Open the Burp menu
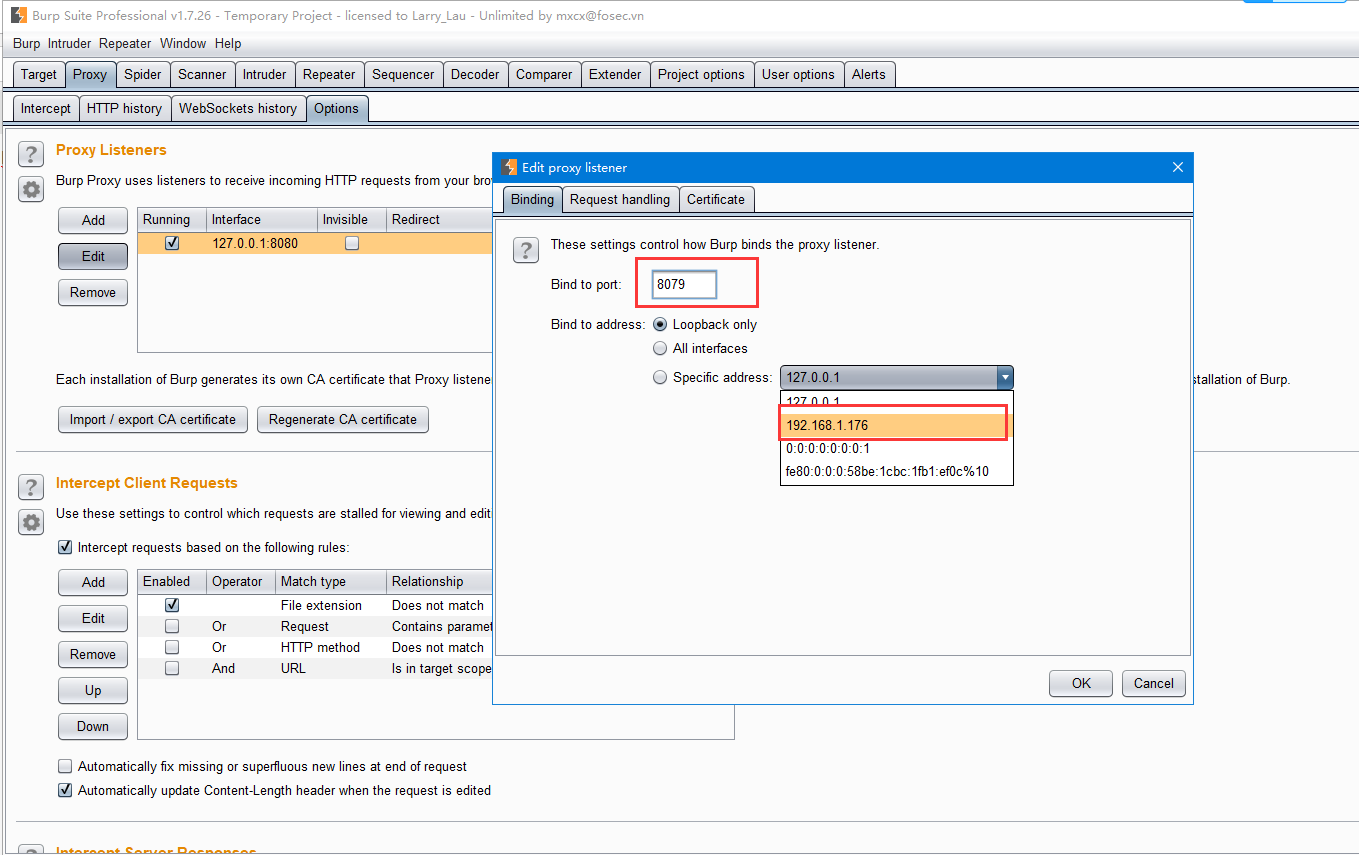The image size is (1359, 855). click(x=26, y=43)
